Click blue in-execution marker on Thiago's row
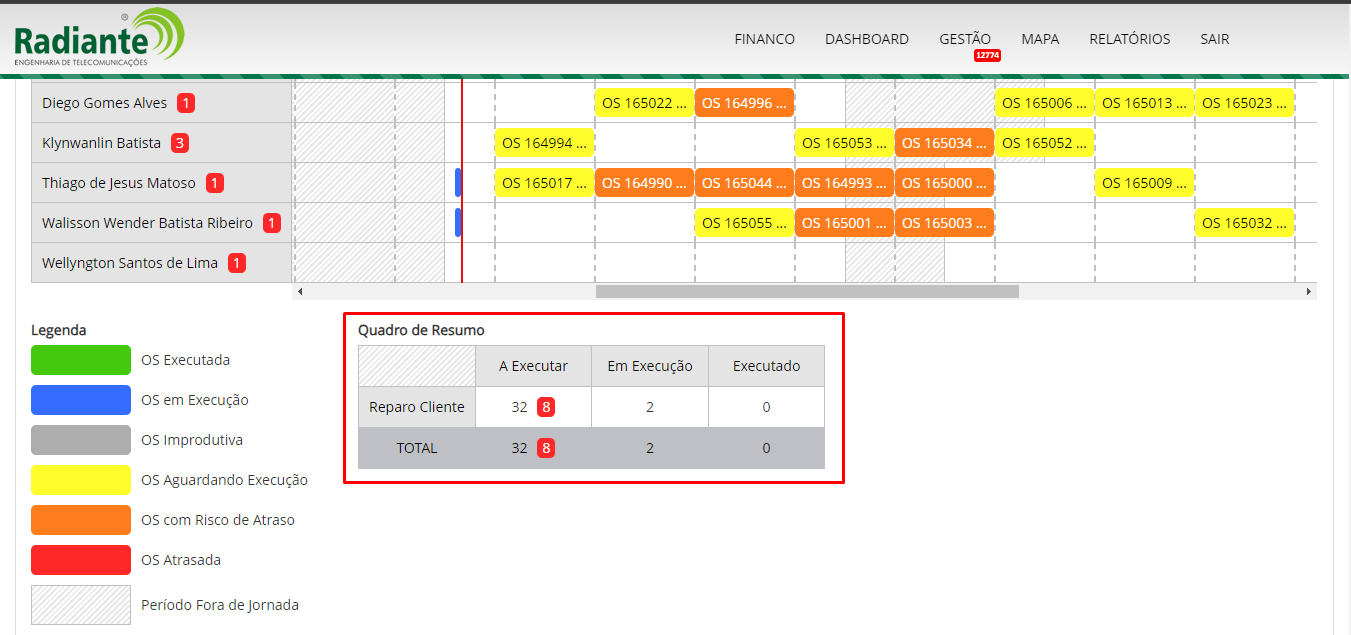Screen dimensions: 1351x635 click(x=458, y=183)
